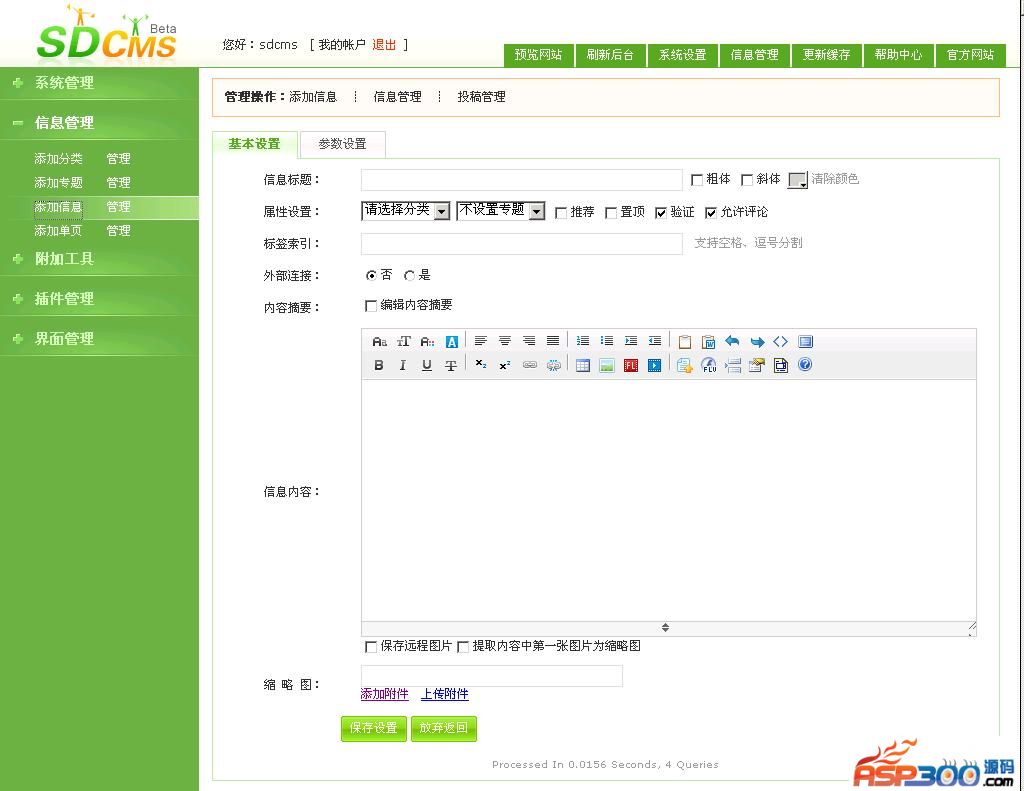The height and width of the screenshot is (791, 1024).
Task: Apply superscript formatting
Action: pyautogui.click(x=505, y=366)
